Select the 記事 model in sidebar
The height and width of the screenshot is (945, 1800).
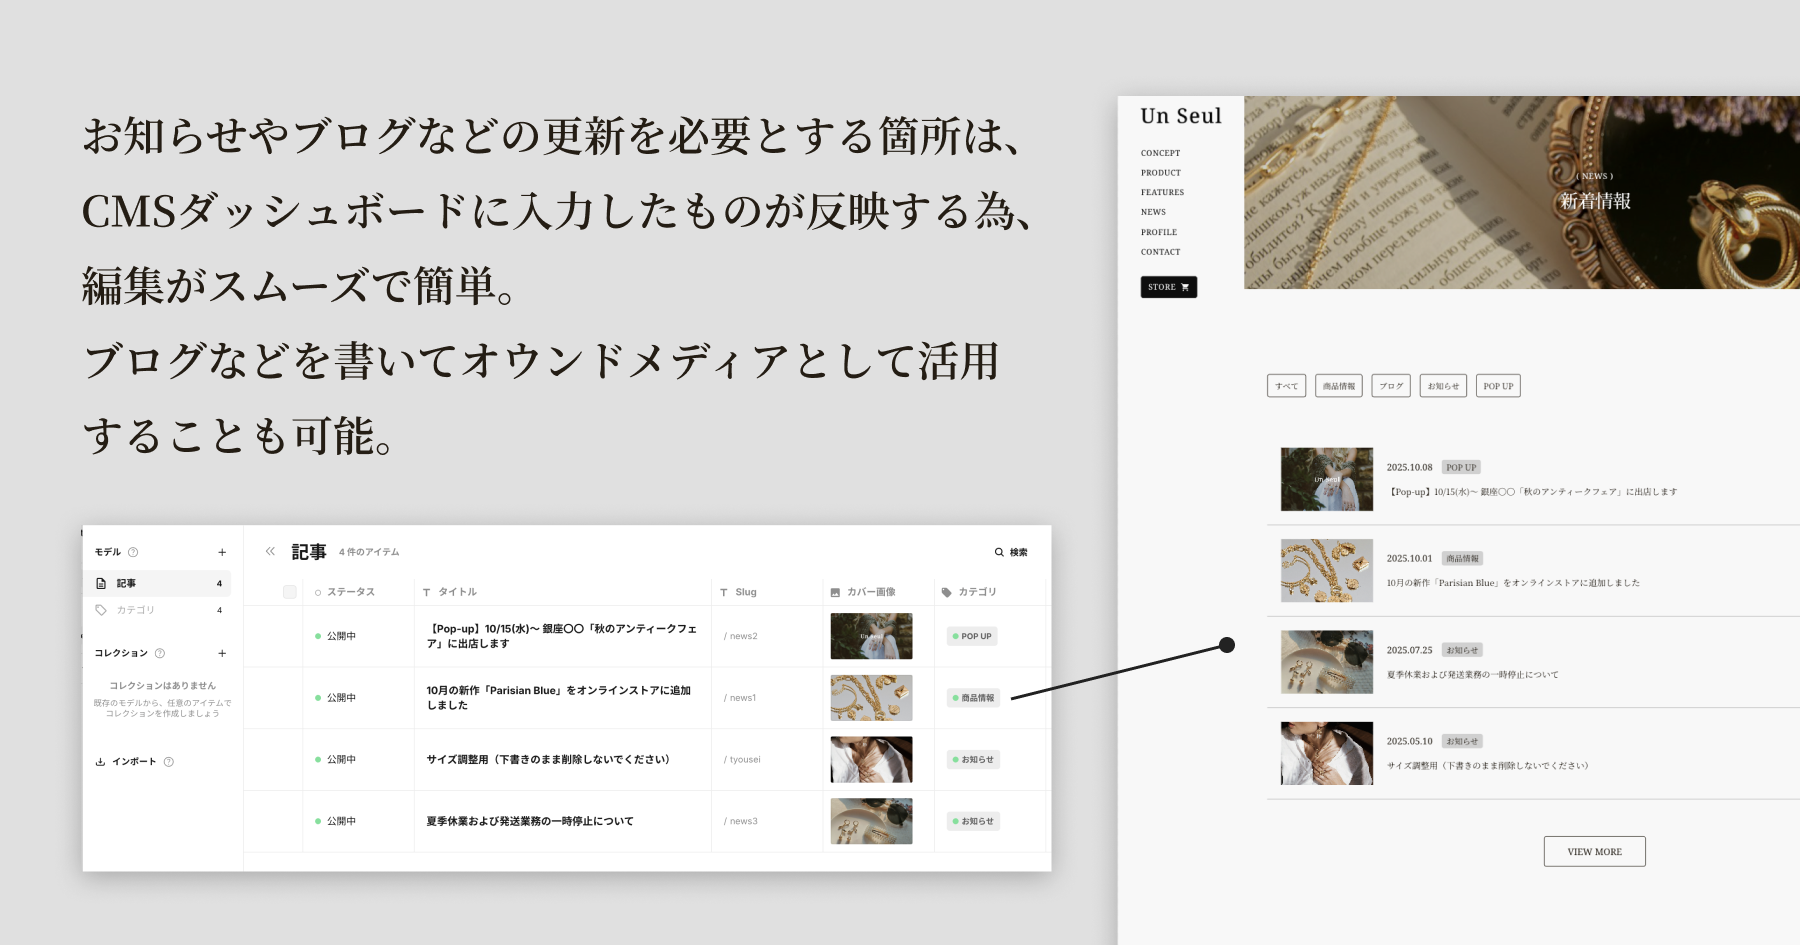[x=158, y=583]
